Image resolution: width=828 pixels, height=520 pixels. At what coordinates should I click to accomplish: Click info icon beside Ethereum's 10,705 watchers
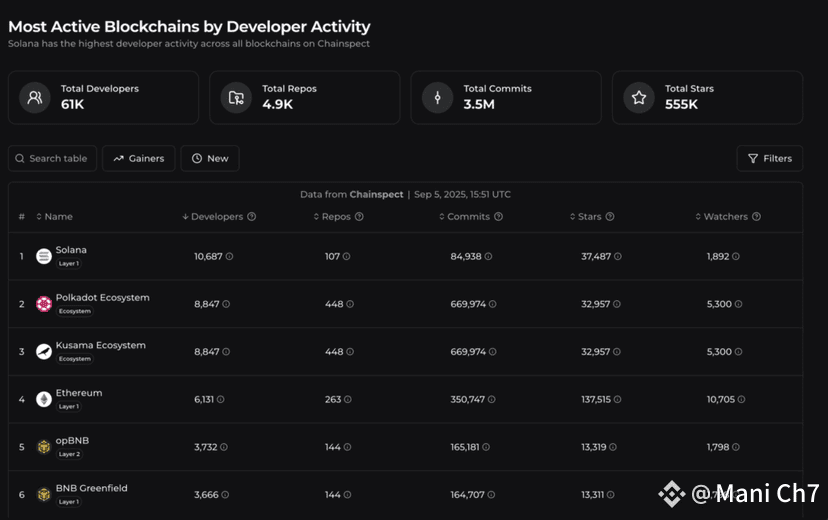tap(741, 400)
